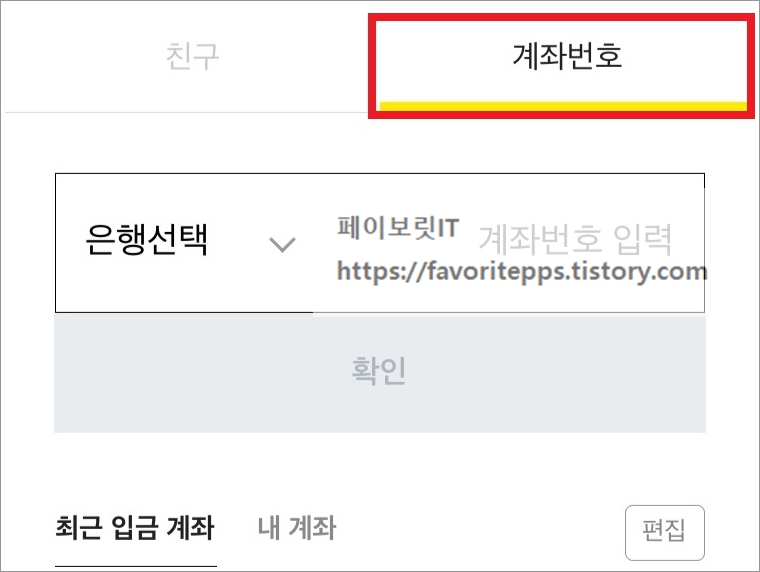Expand the 은행선택 chevron arrow
This screenshot has height=572, width=760.
coord(282,245)
